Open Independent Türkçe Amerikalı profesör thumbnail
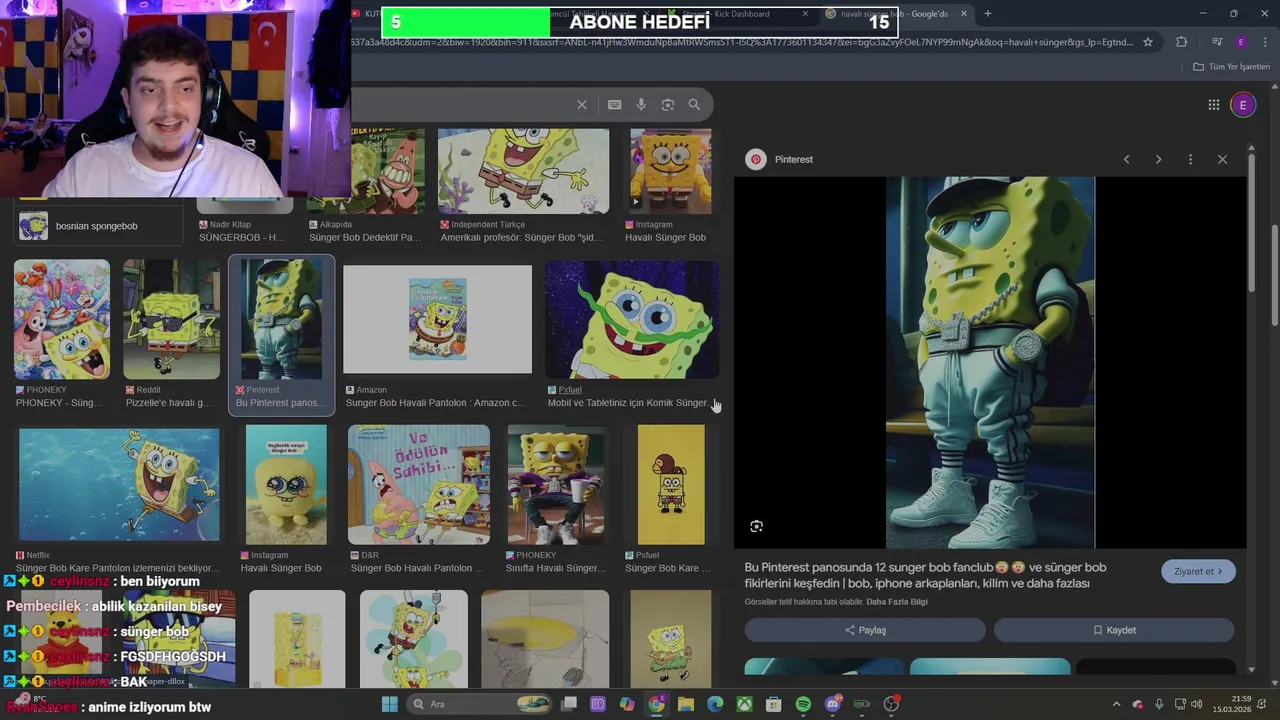 [x=523, y=170]
